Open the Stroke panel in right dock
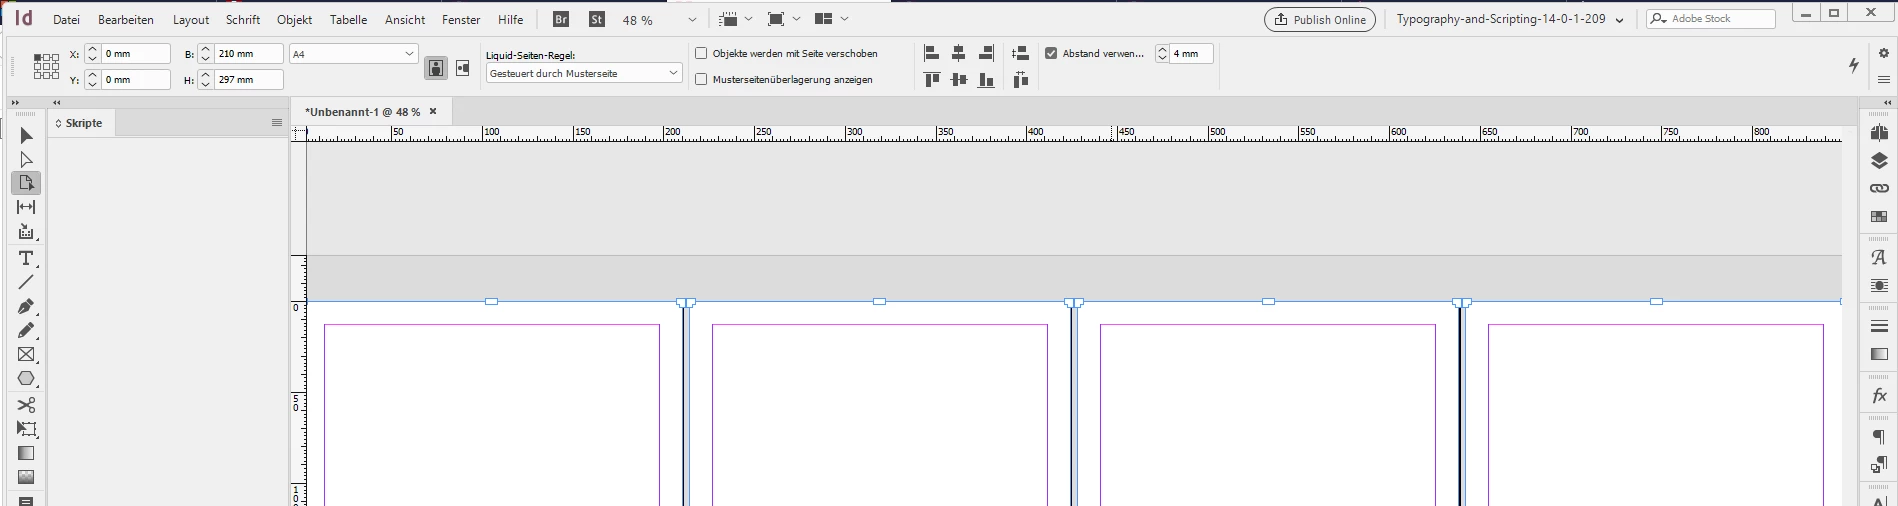The width and height of the screenshot is (1898, 506). (1879, 326)
